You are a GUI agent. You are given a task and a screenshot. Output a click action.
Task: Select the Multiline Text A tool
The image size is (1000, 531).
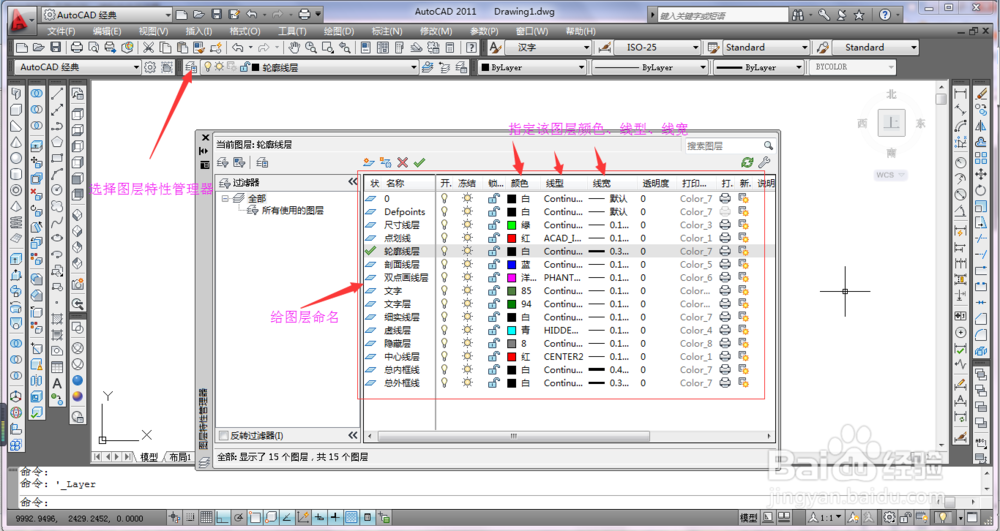click(x=57, y=384)
